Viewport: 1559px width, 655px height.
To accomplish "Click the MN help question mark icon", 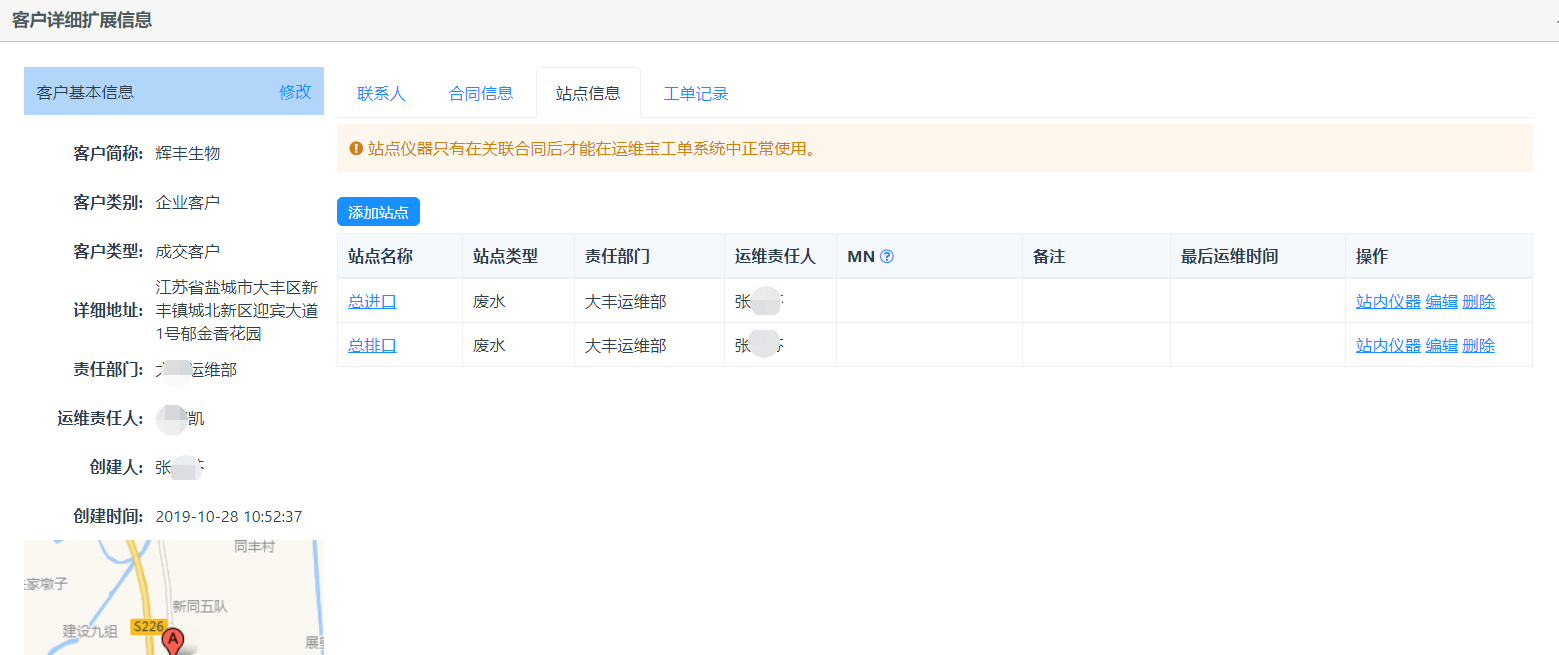I will [887, 257].
